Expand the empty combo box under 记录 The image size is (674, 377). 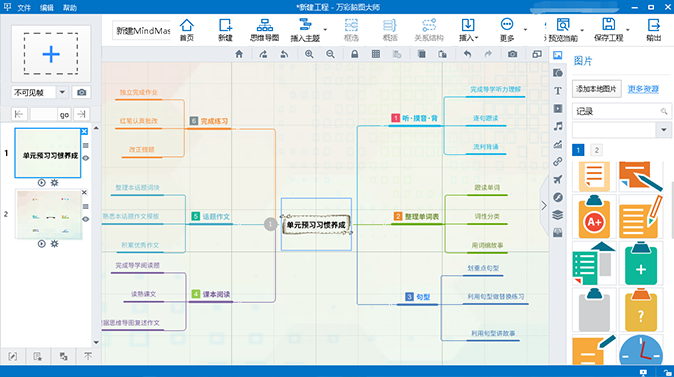coord(664,130)
